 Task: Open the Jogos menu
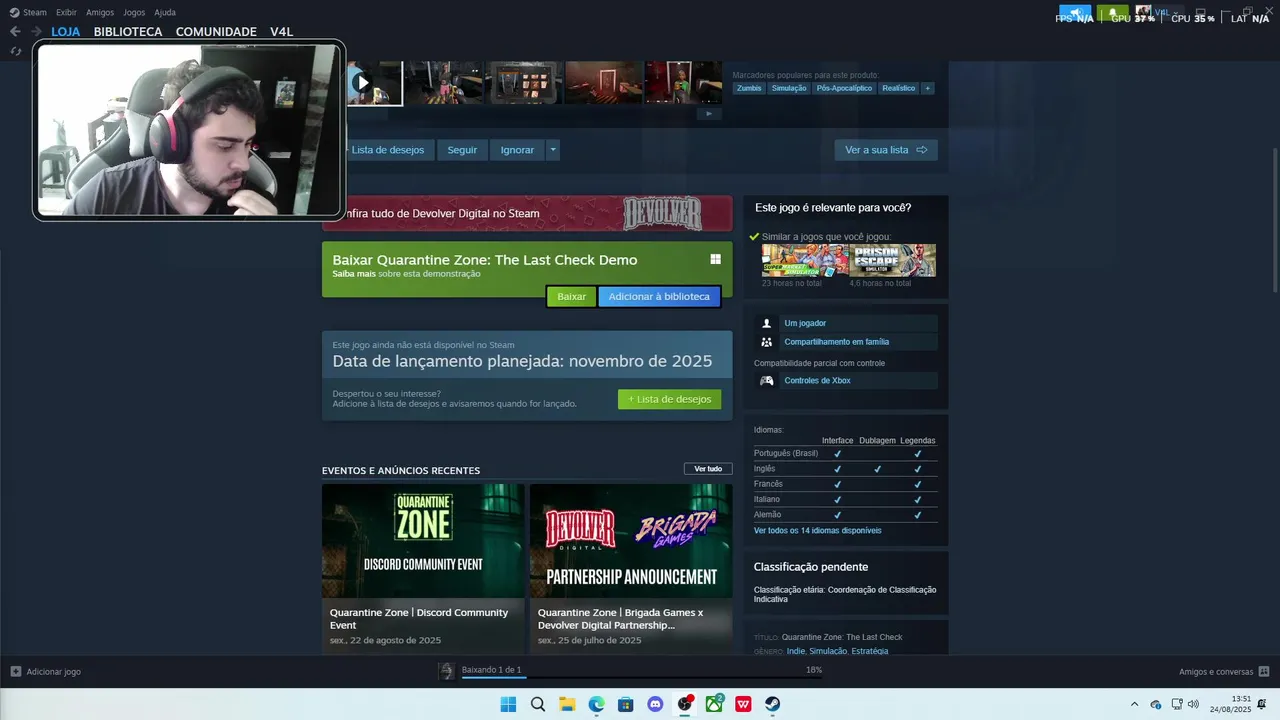[134, 12]
